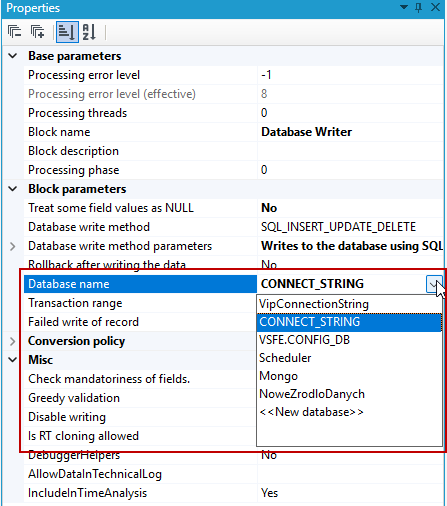Viewport: 447px width, 506px height.
Task: Edit the Processing threads value
Action: [x=350, y=113]
